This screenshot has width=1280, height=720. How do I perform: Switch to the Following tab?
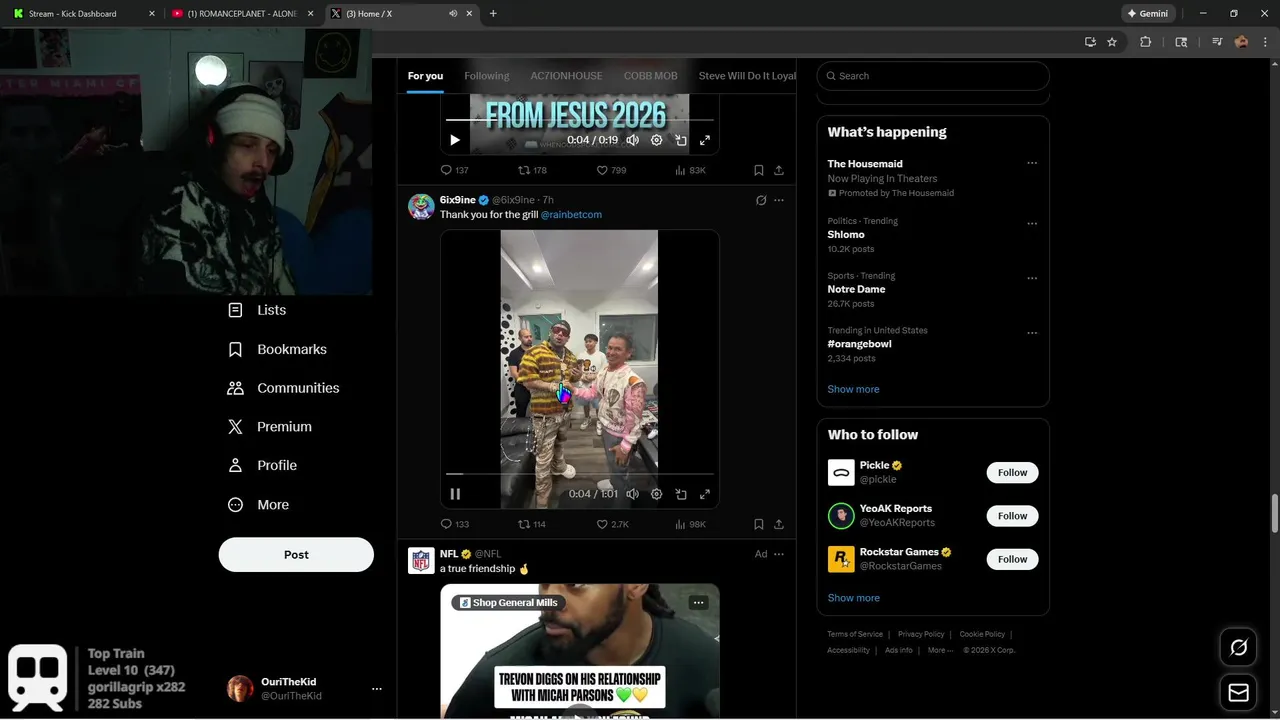click(x=487, y=76)
